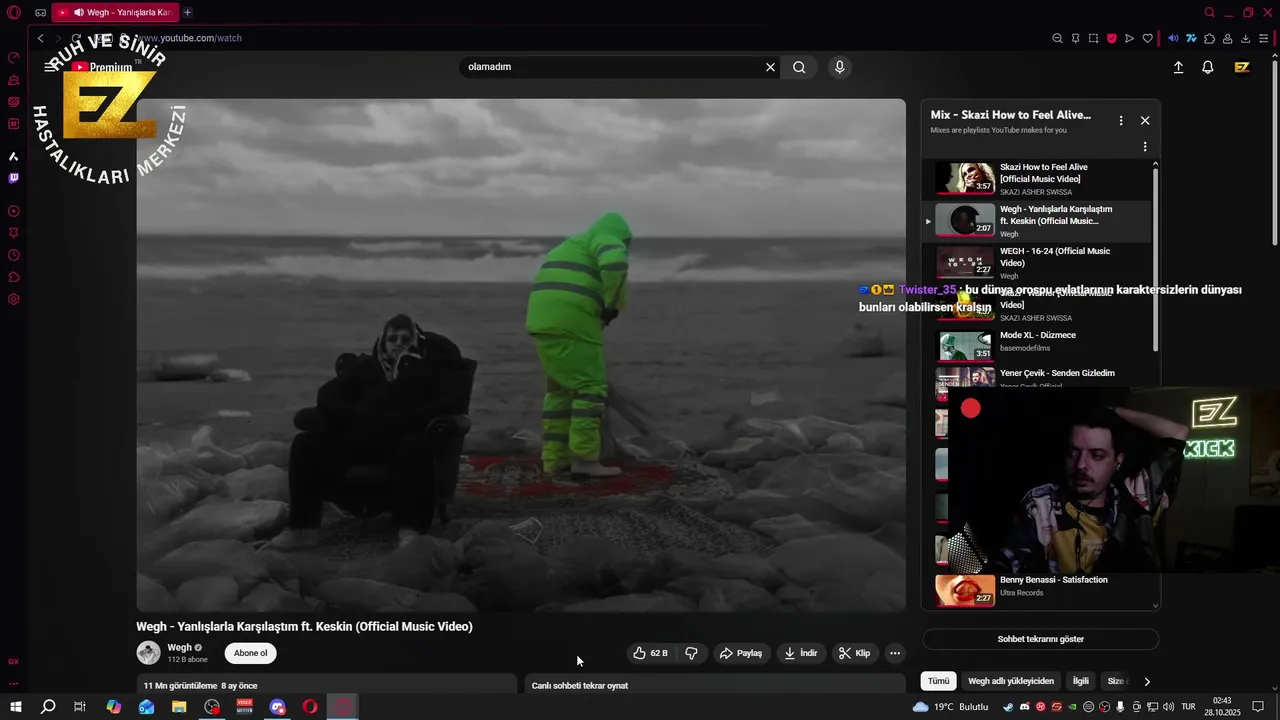Play 'Mode XL - Düzmece' from the playlist
Viewport: 1280px width, 720px height.
tap(1036, 346)
